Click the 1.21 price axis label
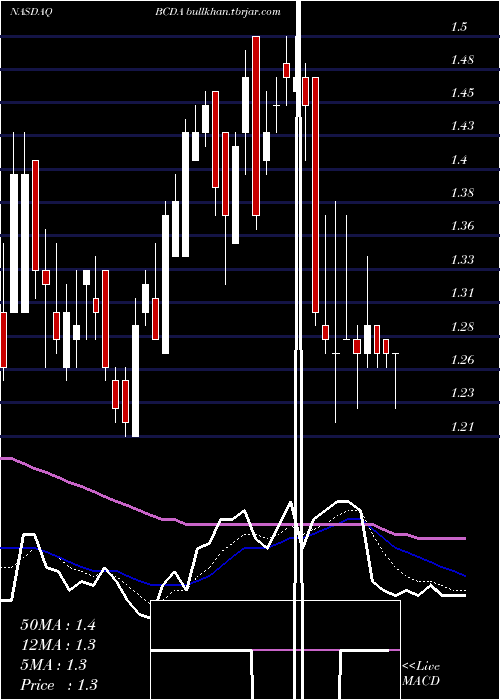 tap(462, 426)
